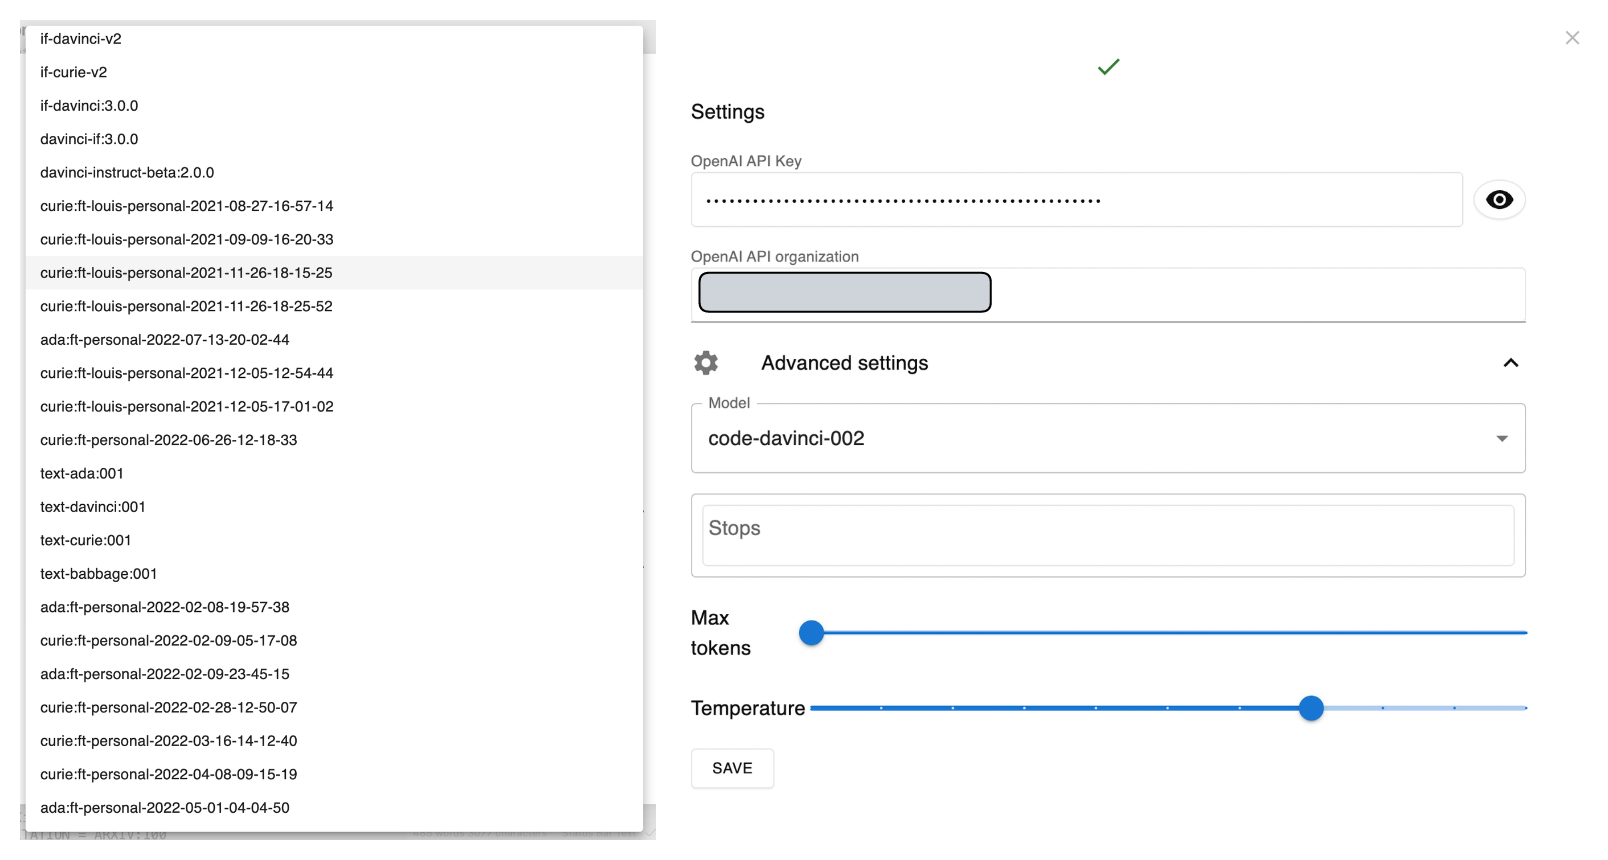Pick davinci-instruct-beta:2.0.0 option

(x=334, y=173)
